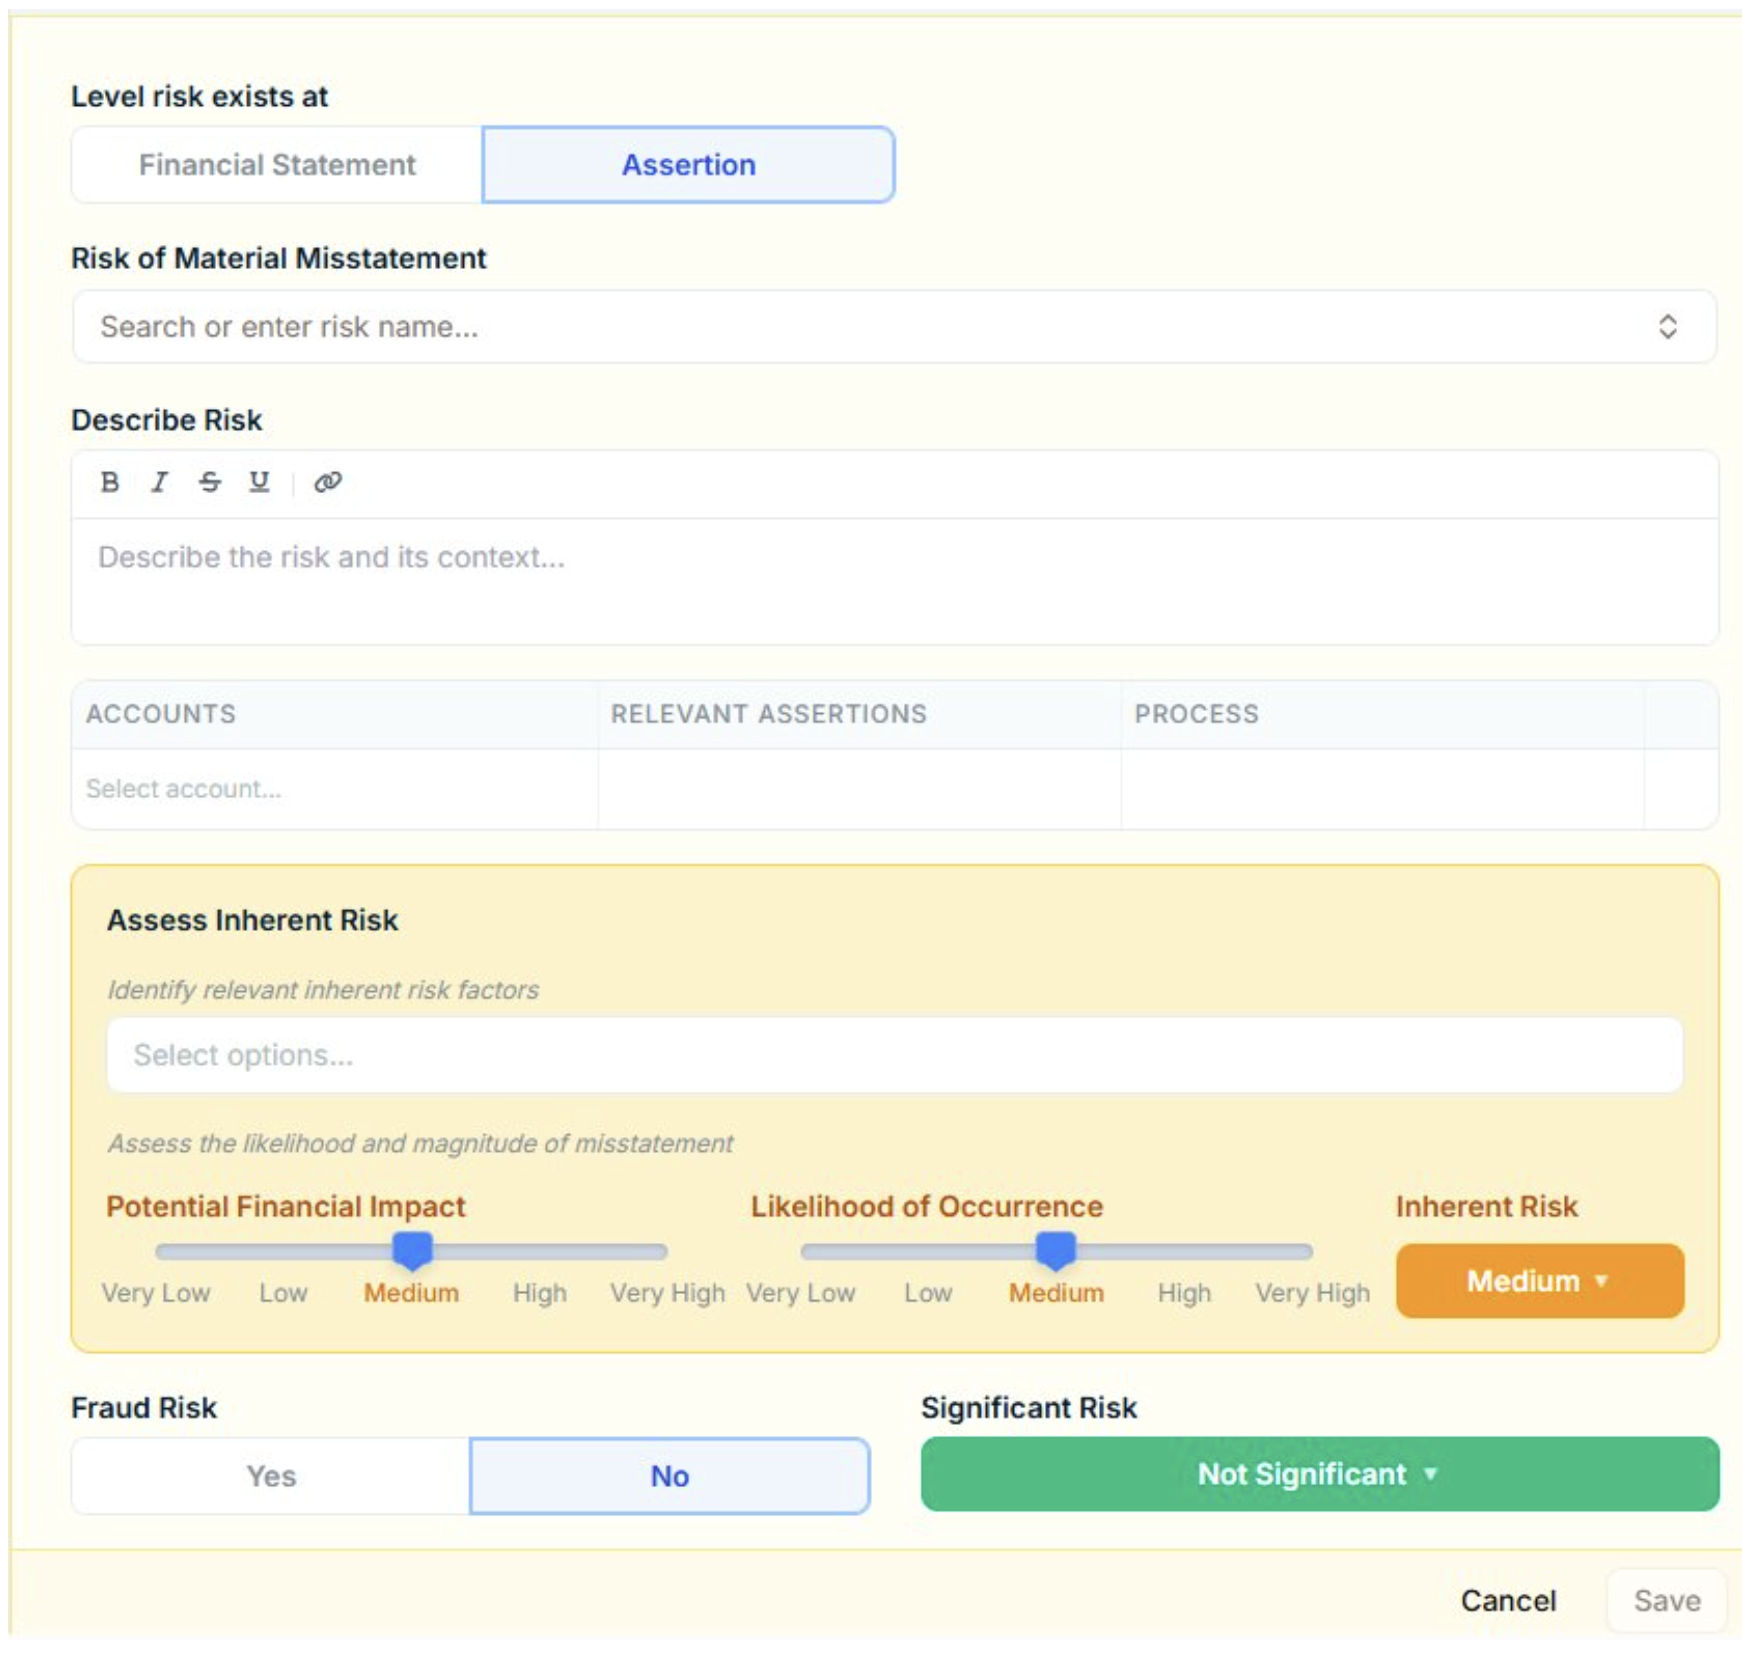
Task: Toggle italic formatting in Describe Risk
Action: 159,482
